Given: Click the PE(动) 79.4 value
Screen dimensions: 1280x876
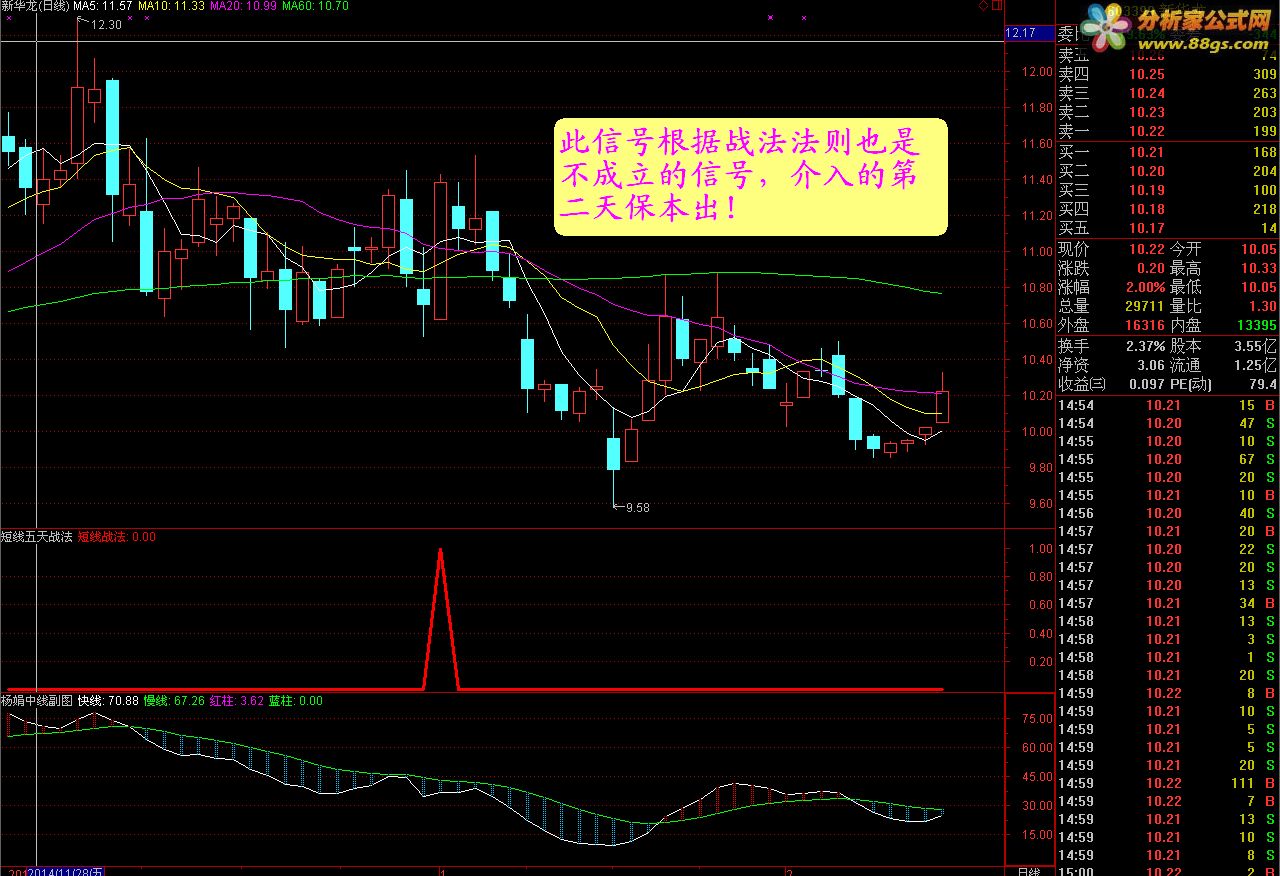Looking at the screenshot, I should (1262, 384).
